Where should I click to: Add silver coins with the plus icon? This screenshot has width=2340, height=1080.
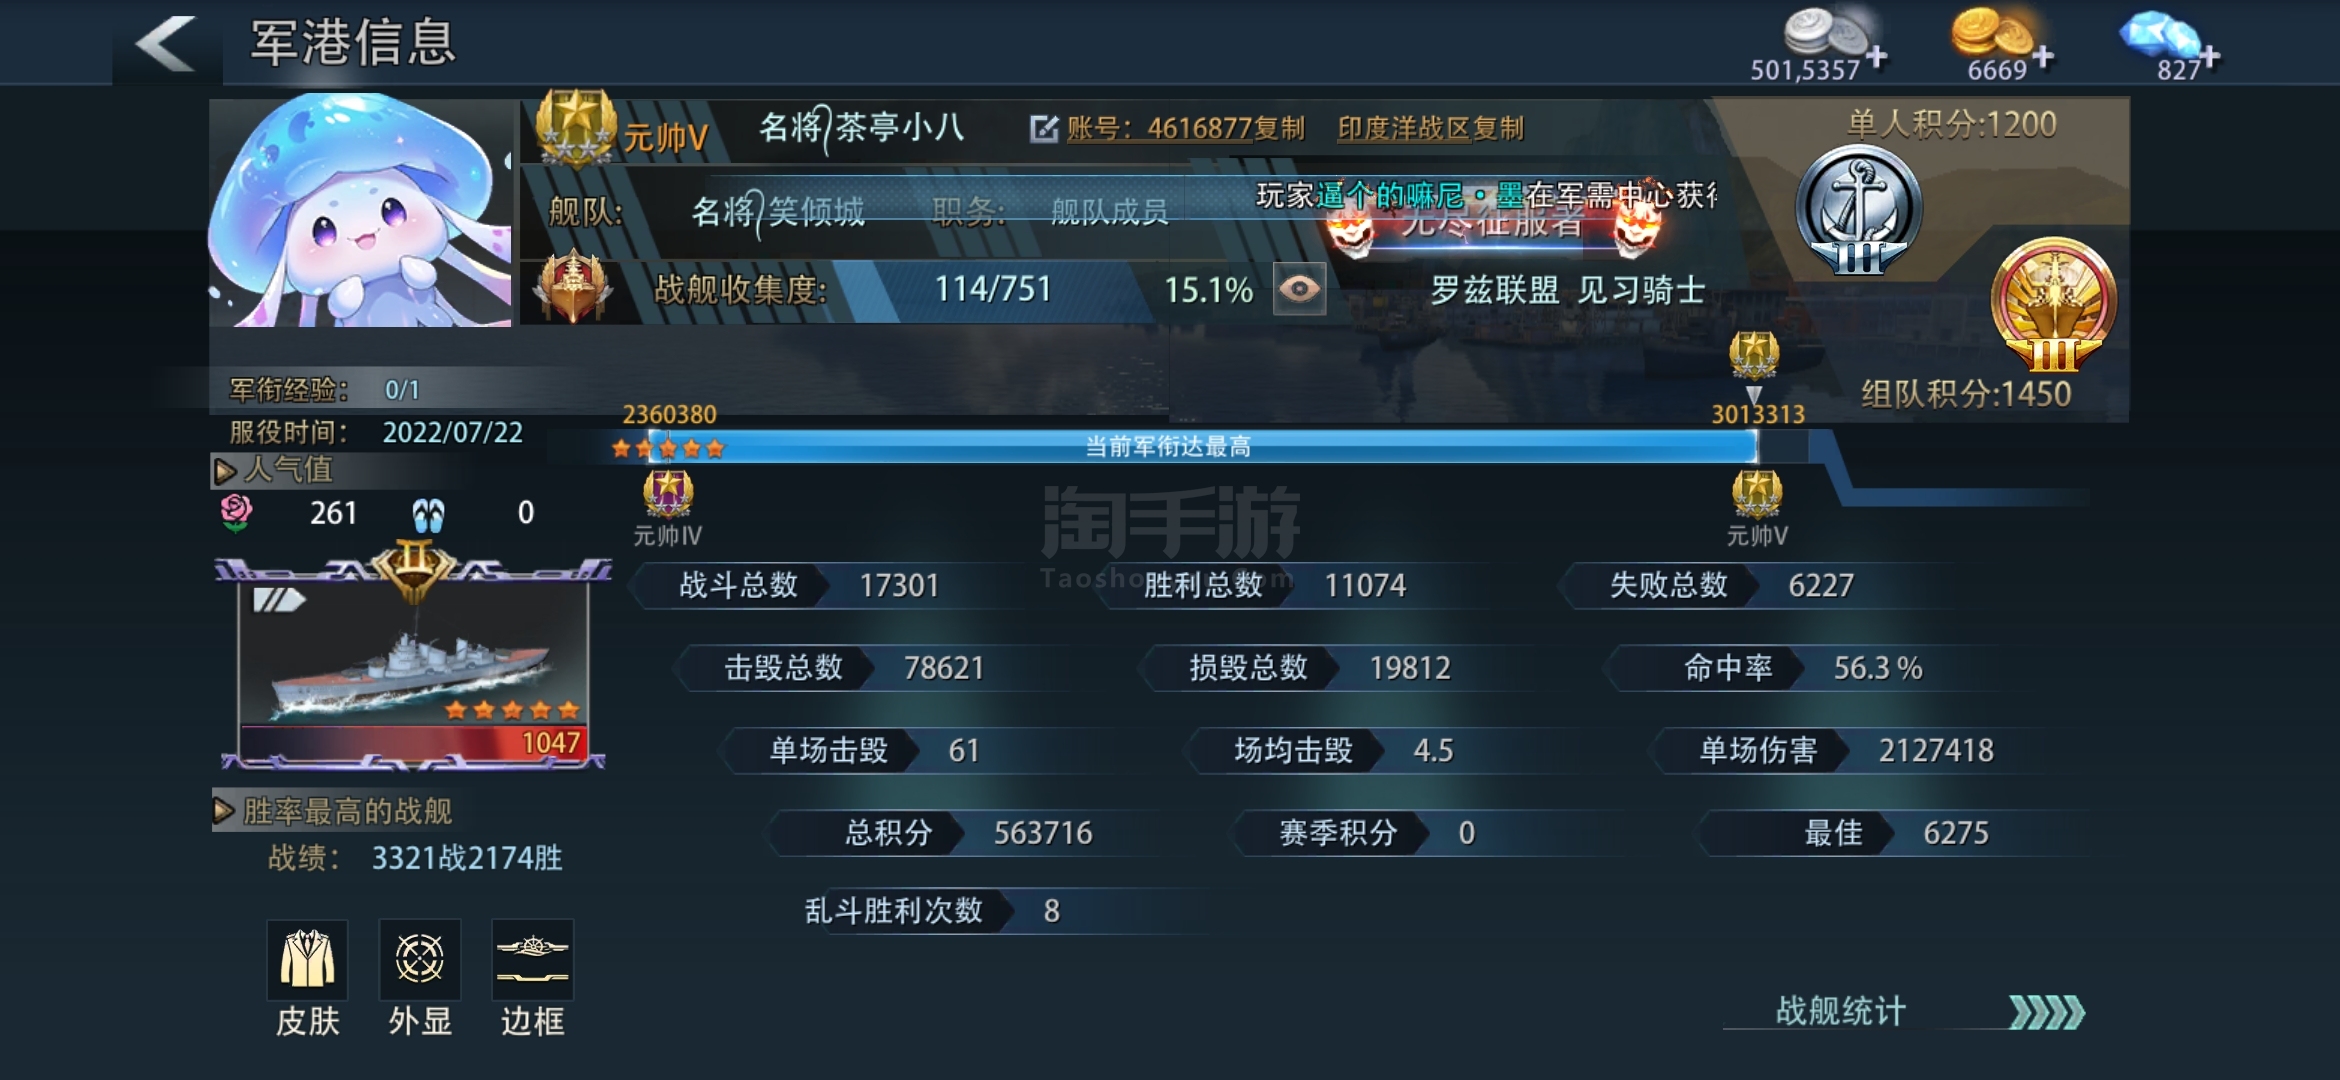point(1877,57)
